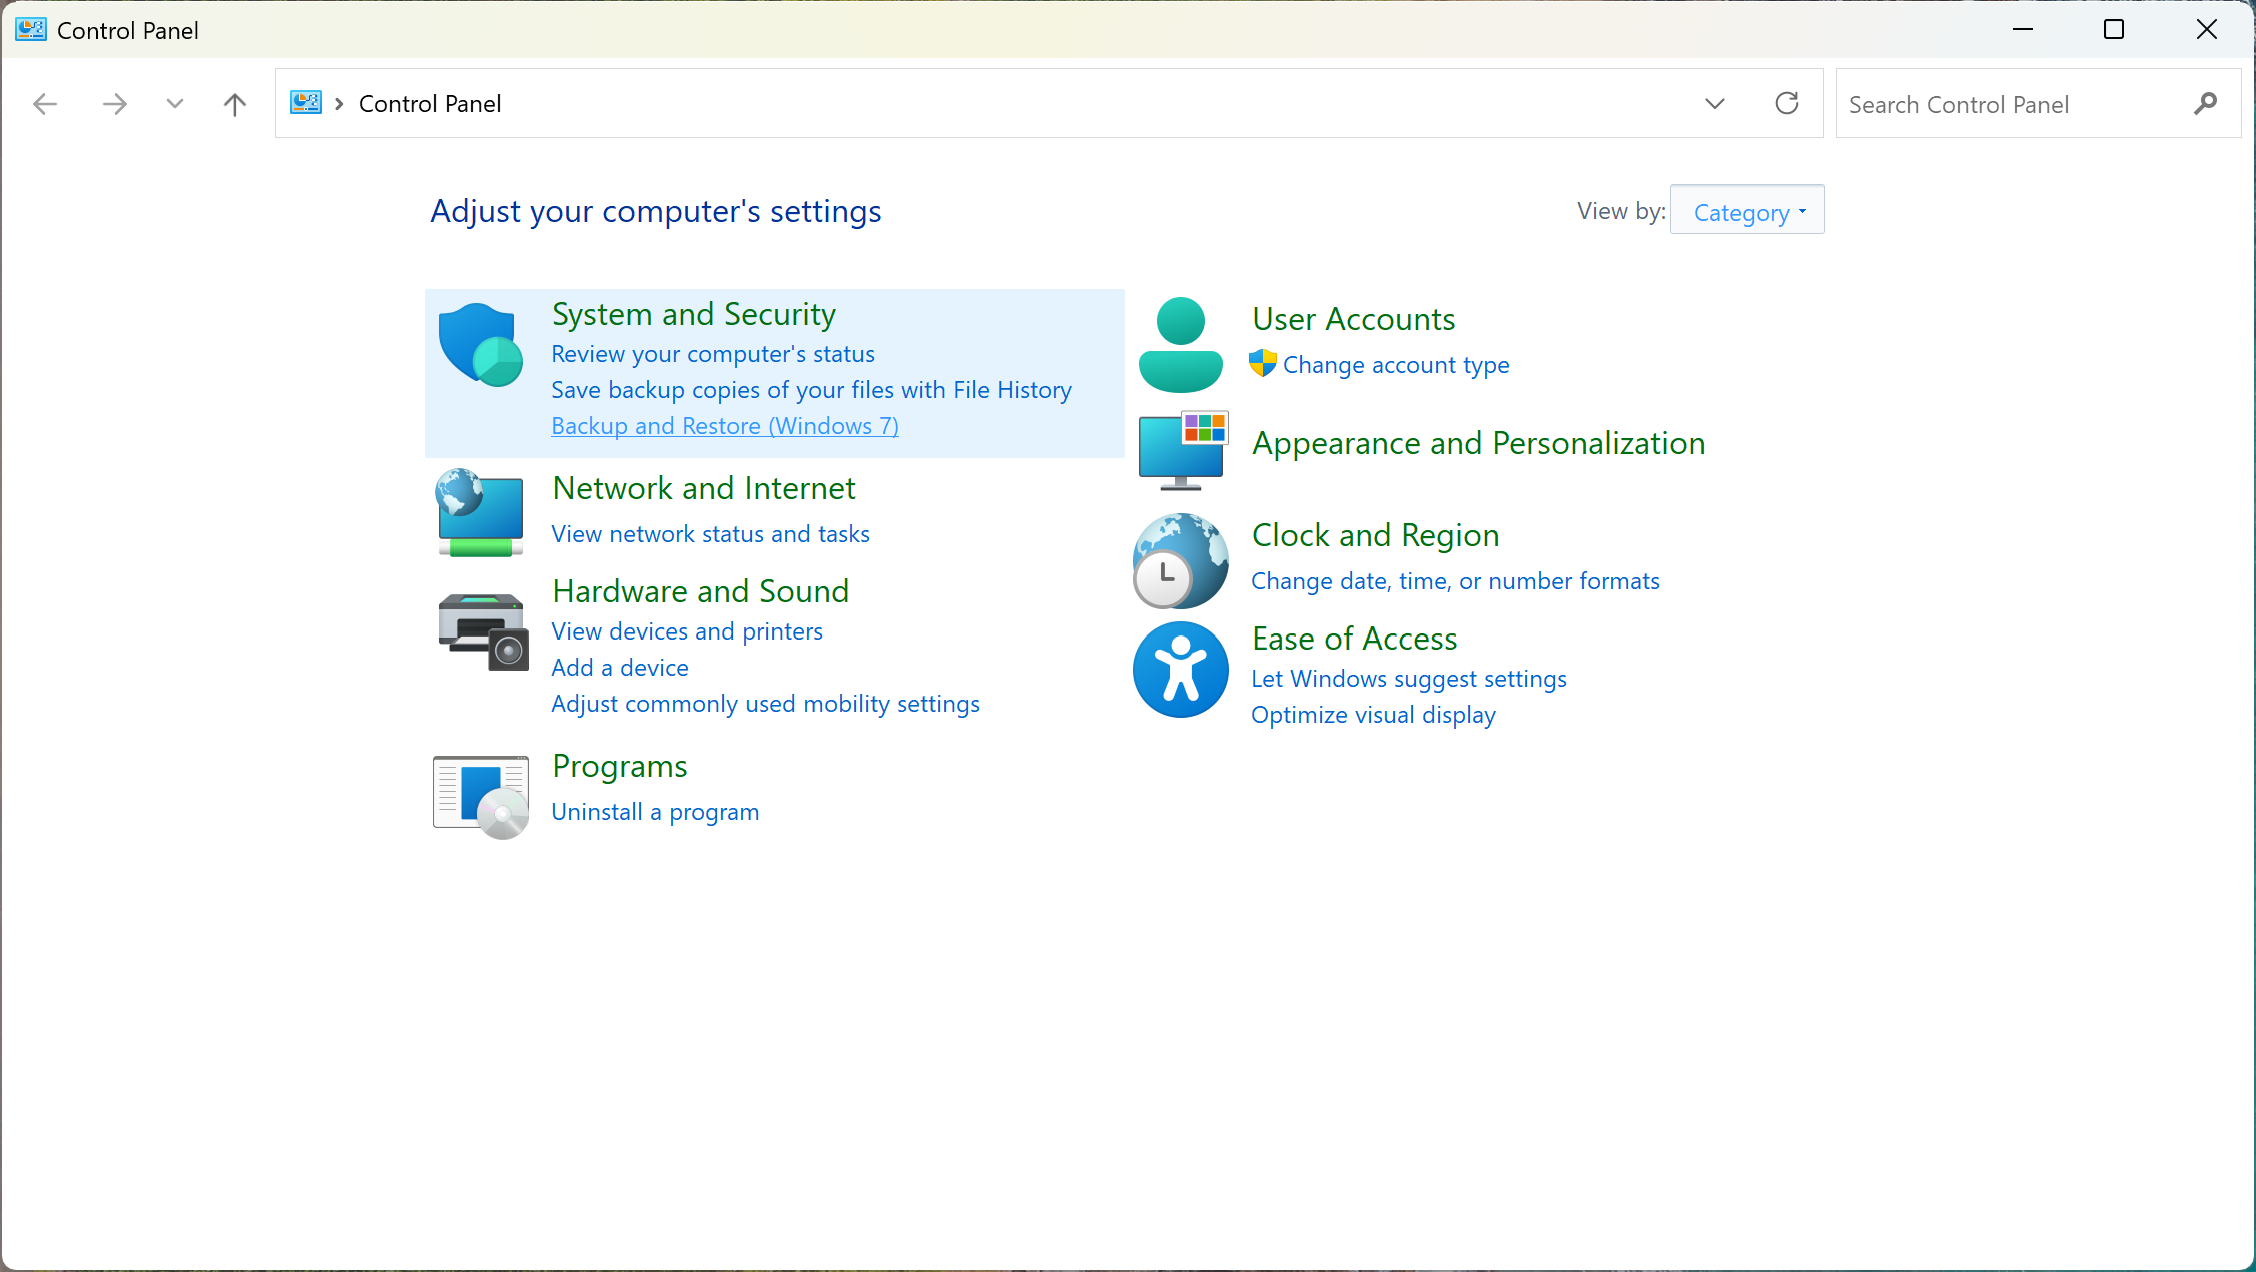
Task: Click the Search Control Panel field
Action: point(2010,104)
